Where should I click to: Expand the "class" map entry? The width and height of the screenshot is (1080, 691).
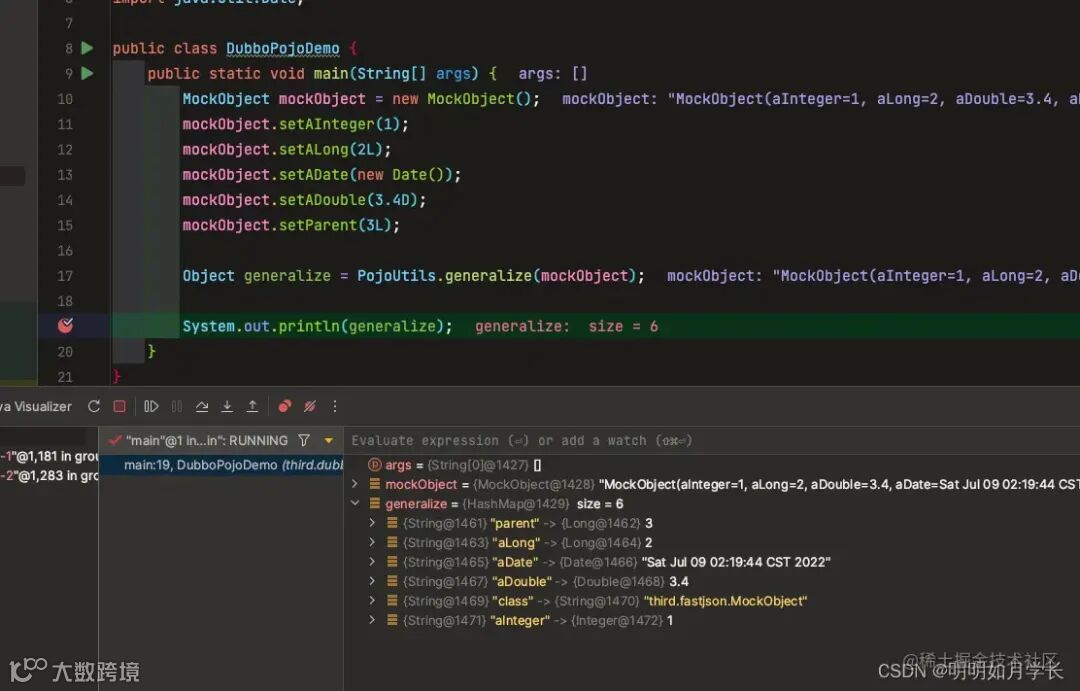point(373,601)
